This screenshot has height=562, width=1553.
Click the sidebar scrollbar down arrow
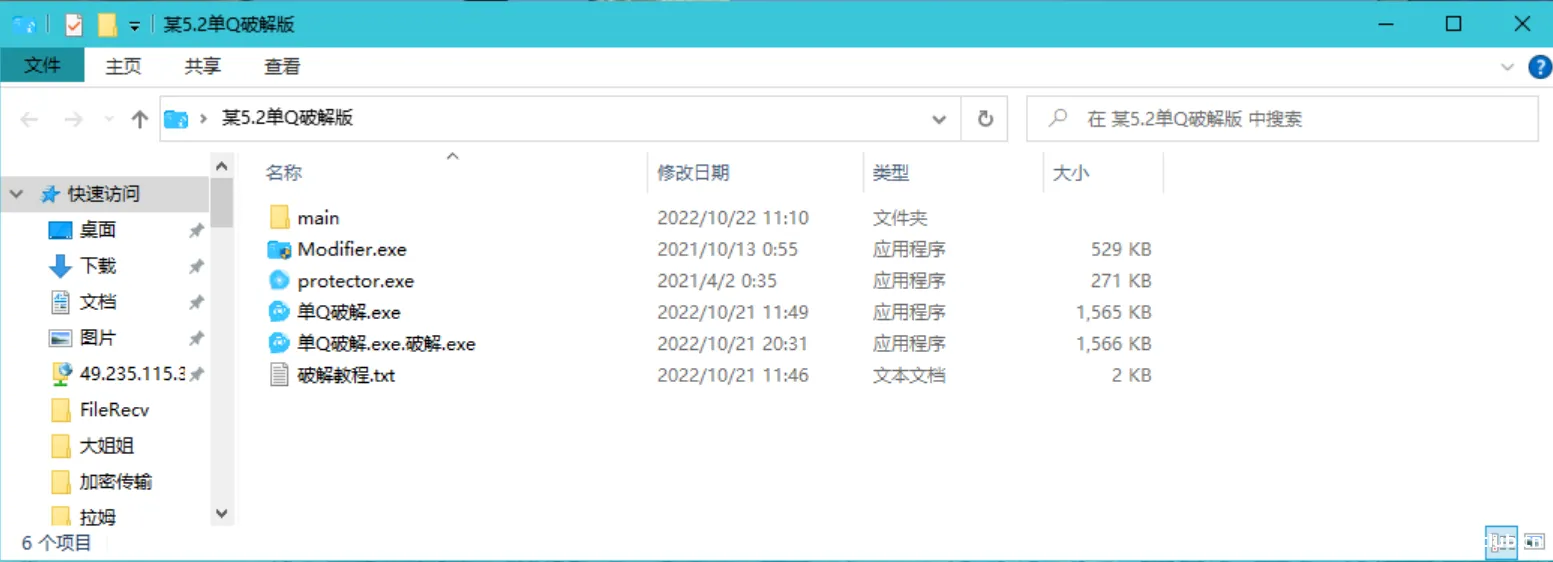(x=222, y=513)
